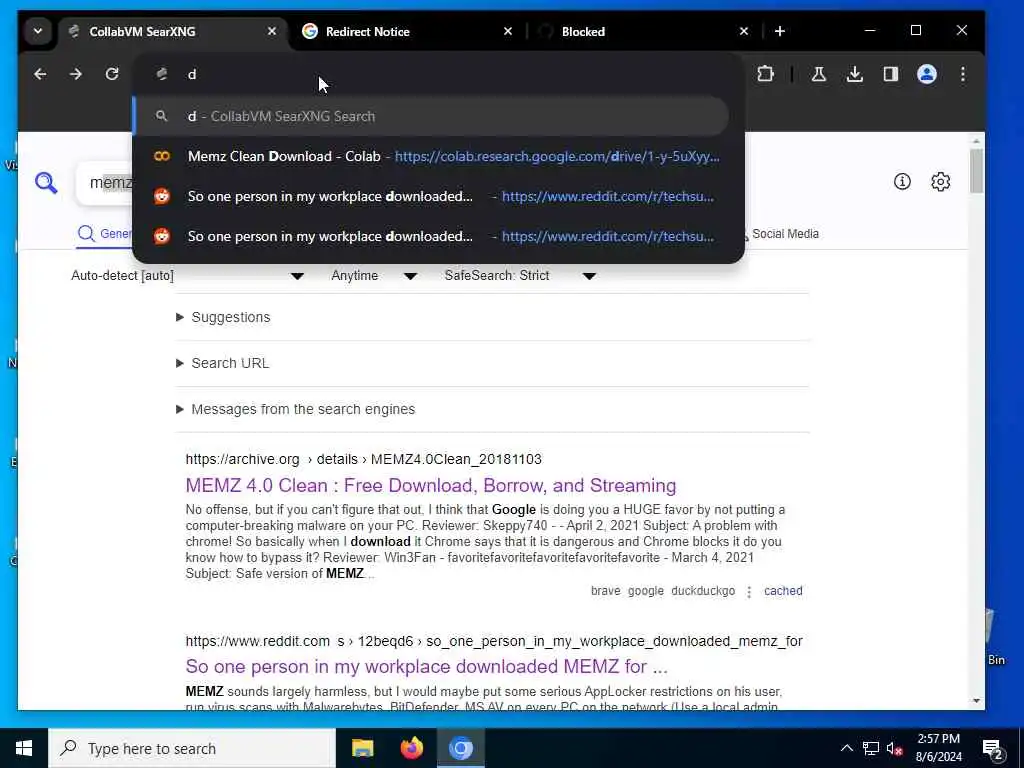Choose the 'd - CollabVM SearXNG Search' suggestion
Viewport: 1024px width, 768px height.
(x=431, y=116)
